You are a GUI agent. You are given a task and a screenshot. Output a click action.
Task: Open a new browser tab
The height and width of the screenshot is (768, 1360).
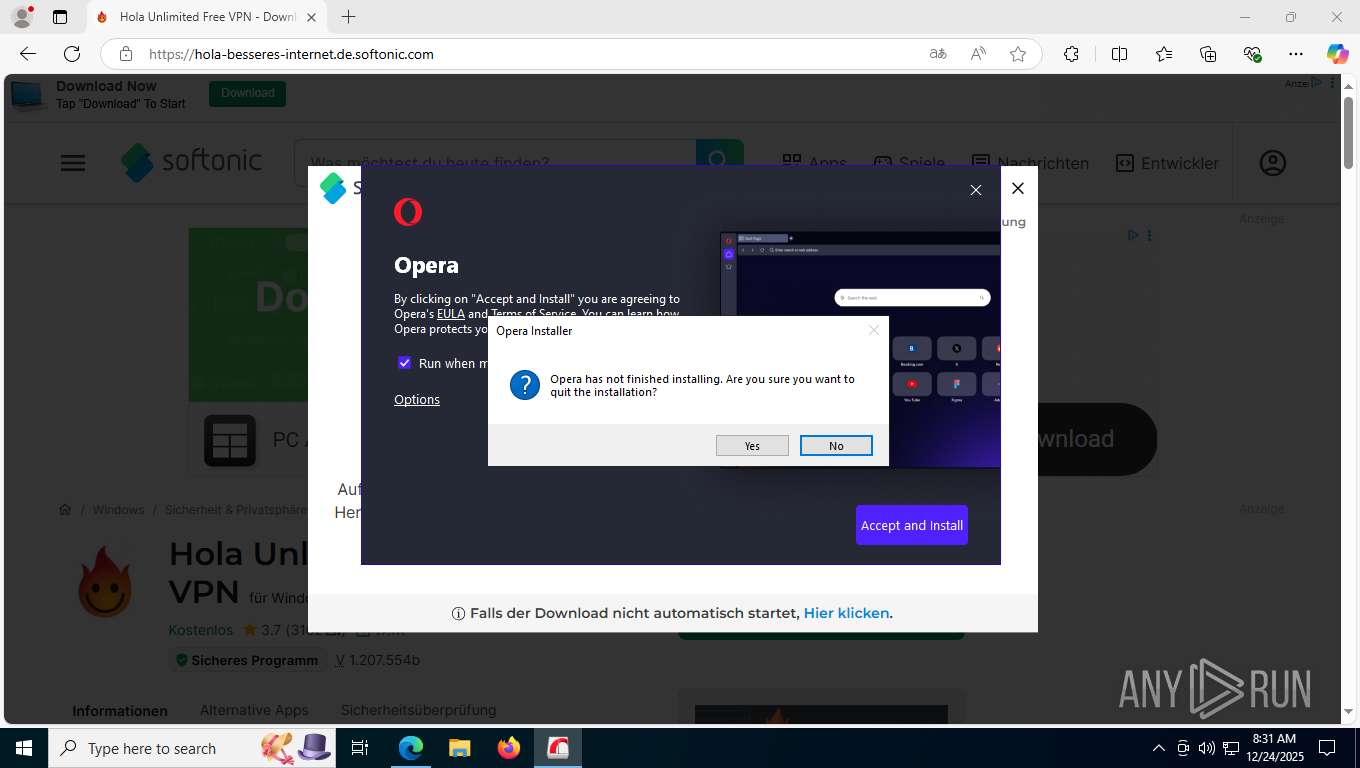click(348, 17)
